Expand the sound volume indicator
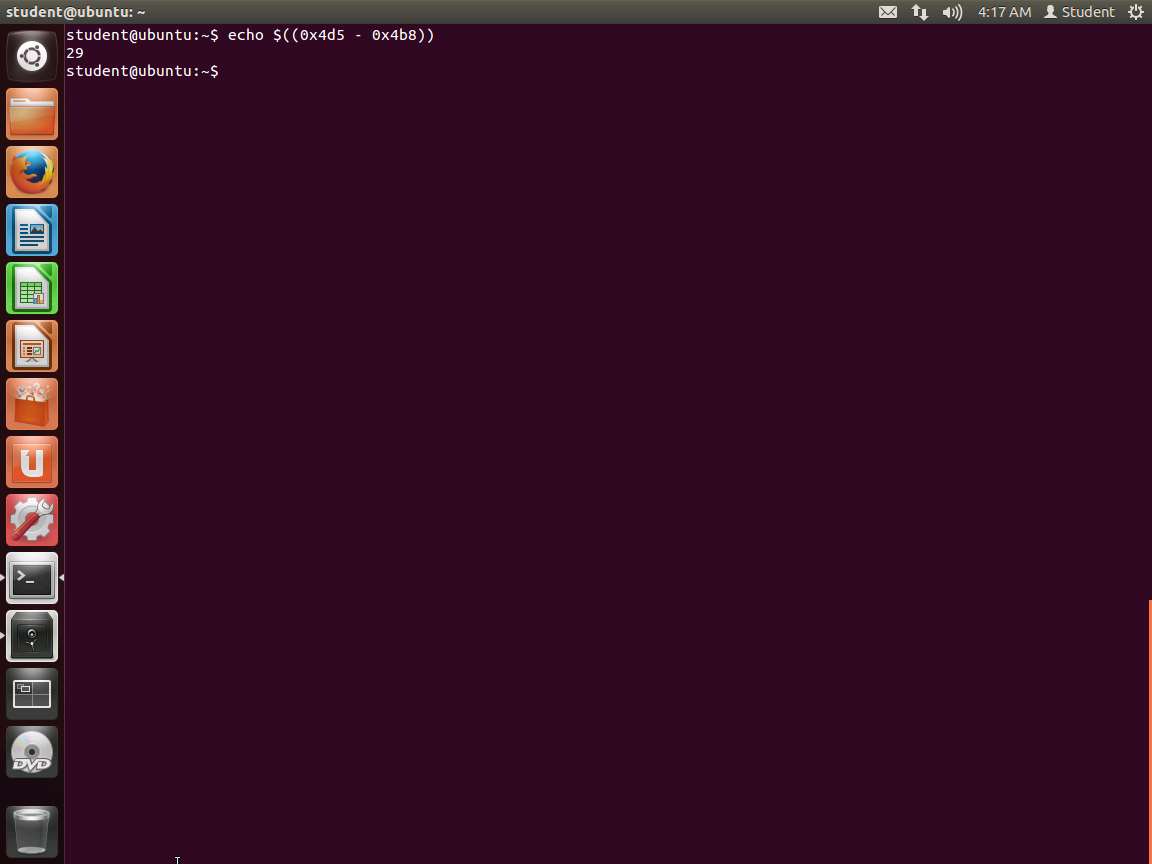The width and height of the screenshot is (1152, 864). (951, 12)
